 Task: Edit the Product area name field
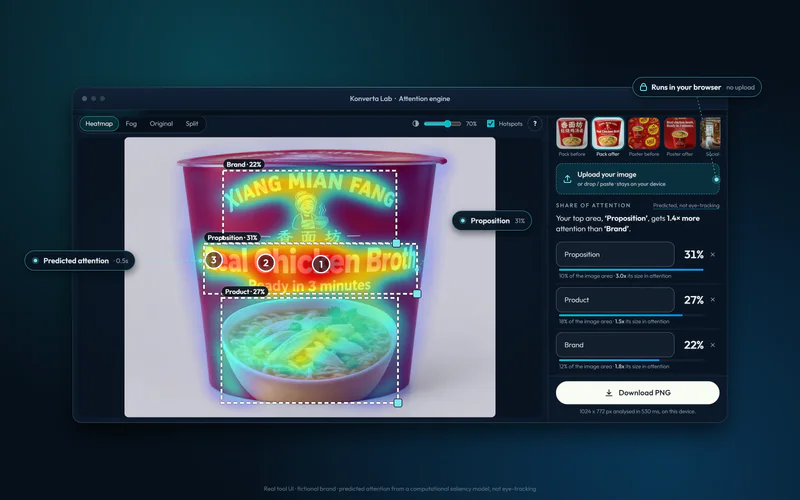pos(615,299)
